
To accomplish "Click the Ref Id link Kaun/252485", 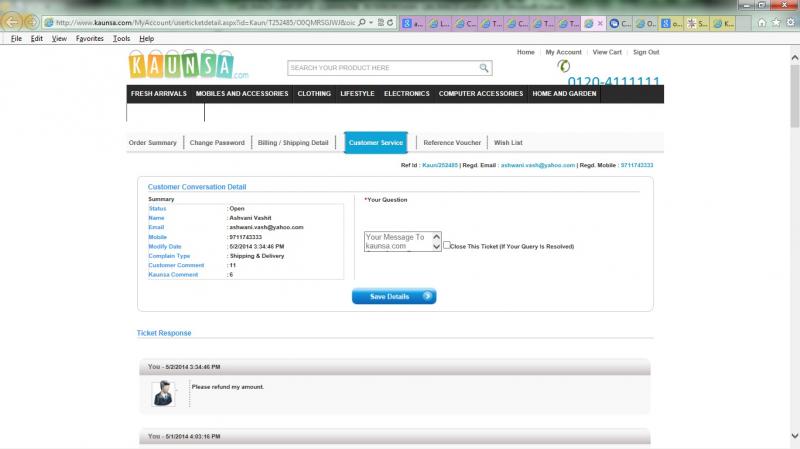I will point(440,165).
